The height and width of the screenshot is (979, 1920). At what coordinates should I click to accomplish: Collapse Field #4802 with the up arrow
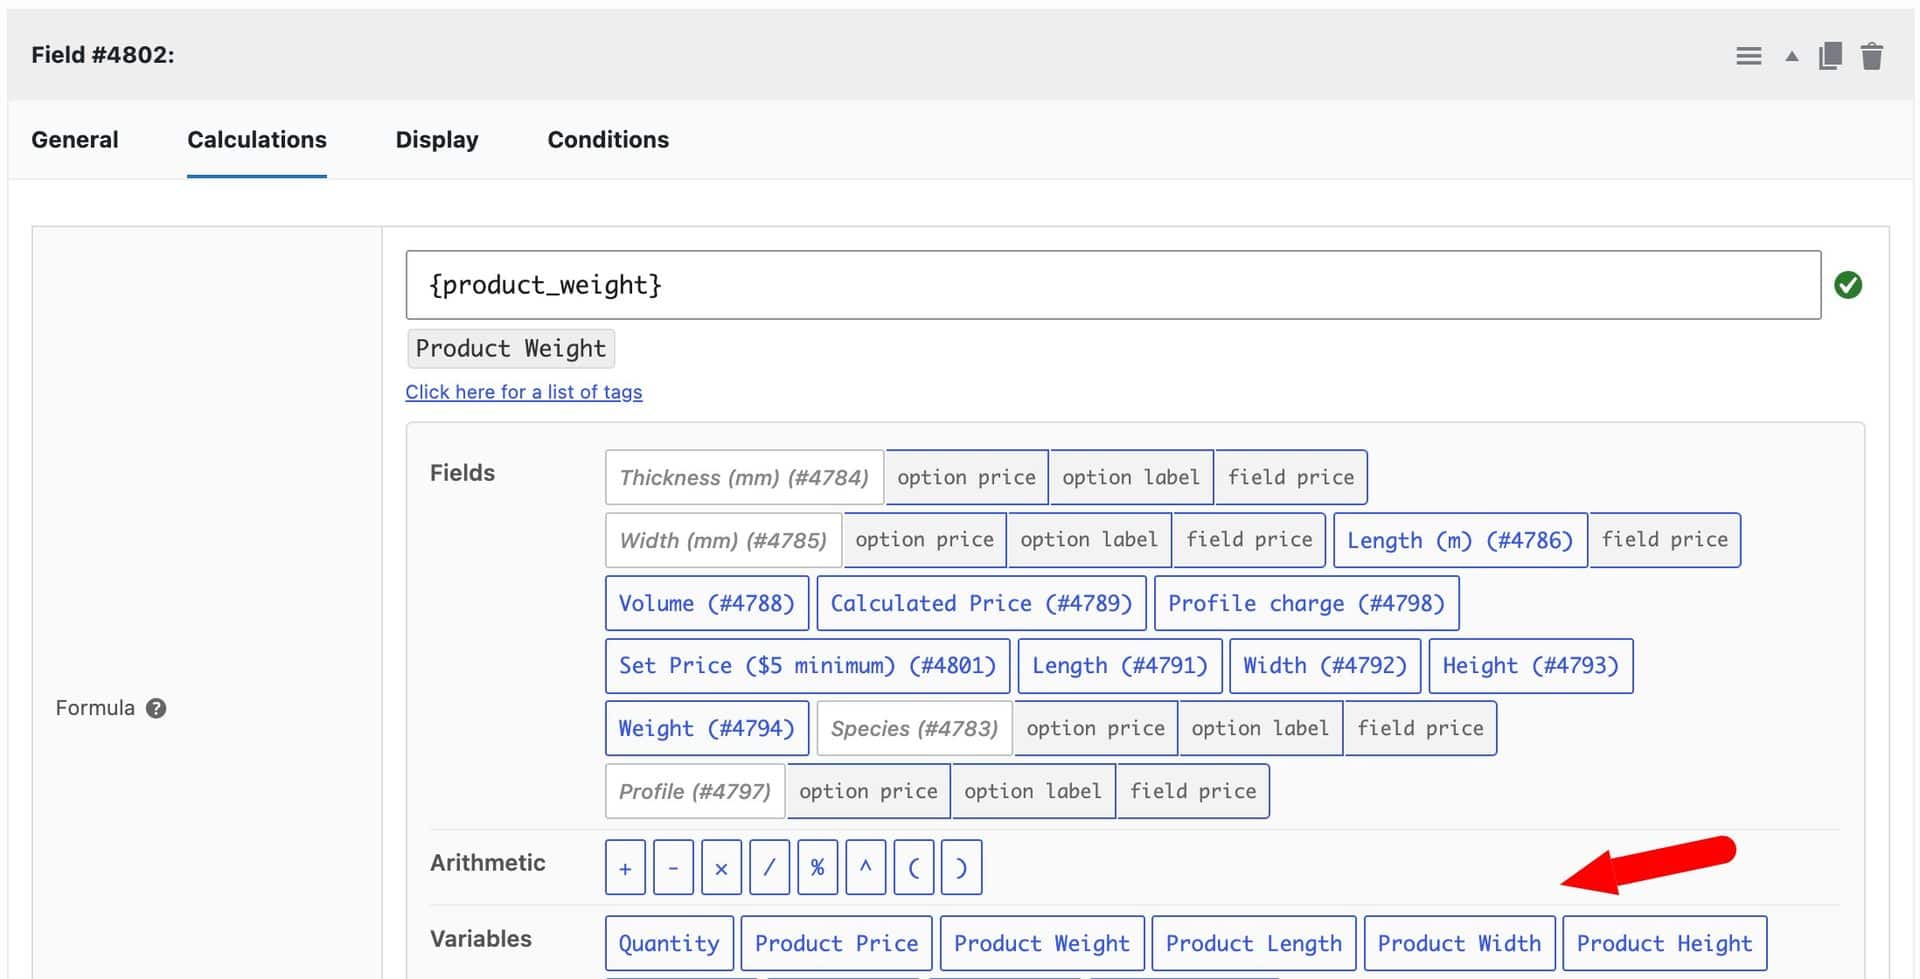coord(1791,57)
